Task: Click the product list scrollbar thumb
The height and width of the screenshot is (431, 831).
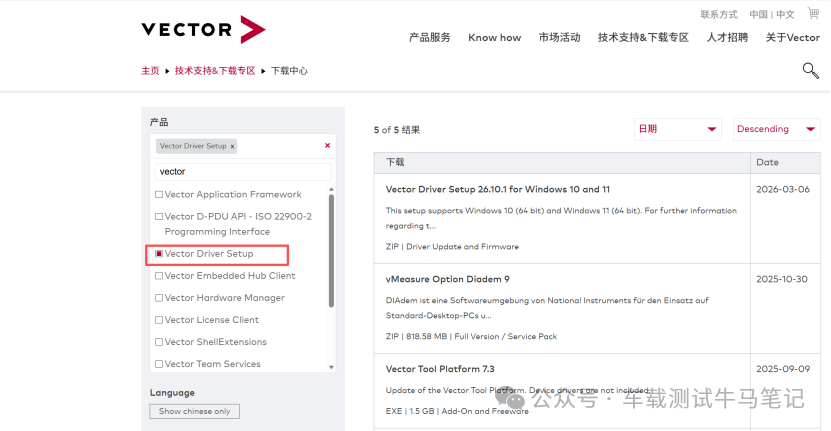Action: pos(331,251)
